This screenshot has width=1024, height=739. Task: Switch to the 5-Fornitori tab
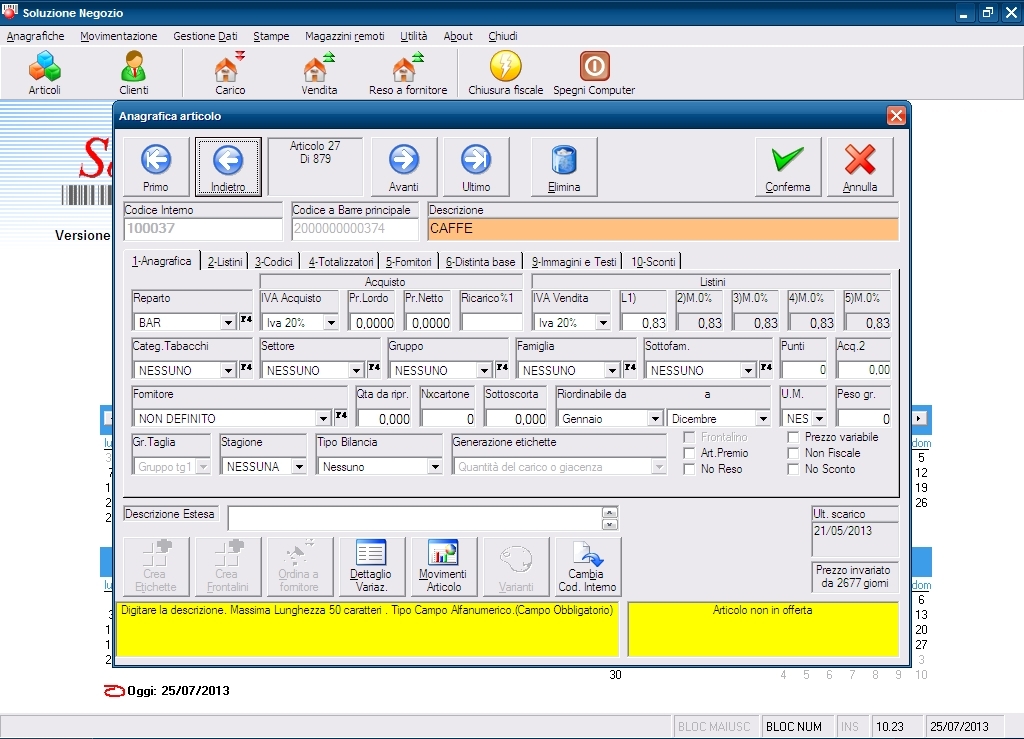coord(408,262)
